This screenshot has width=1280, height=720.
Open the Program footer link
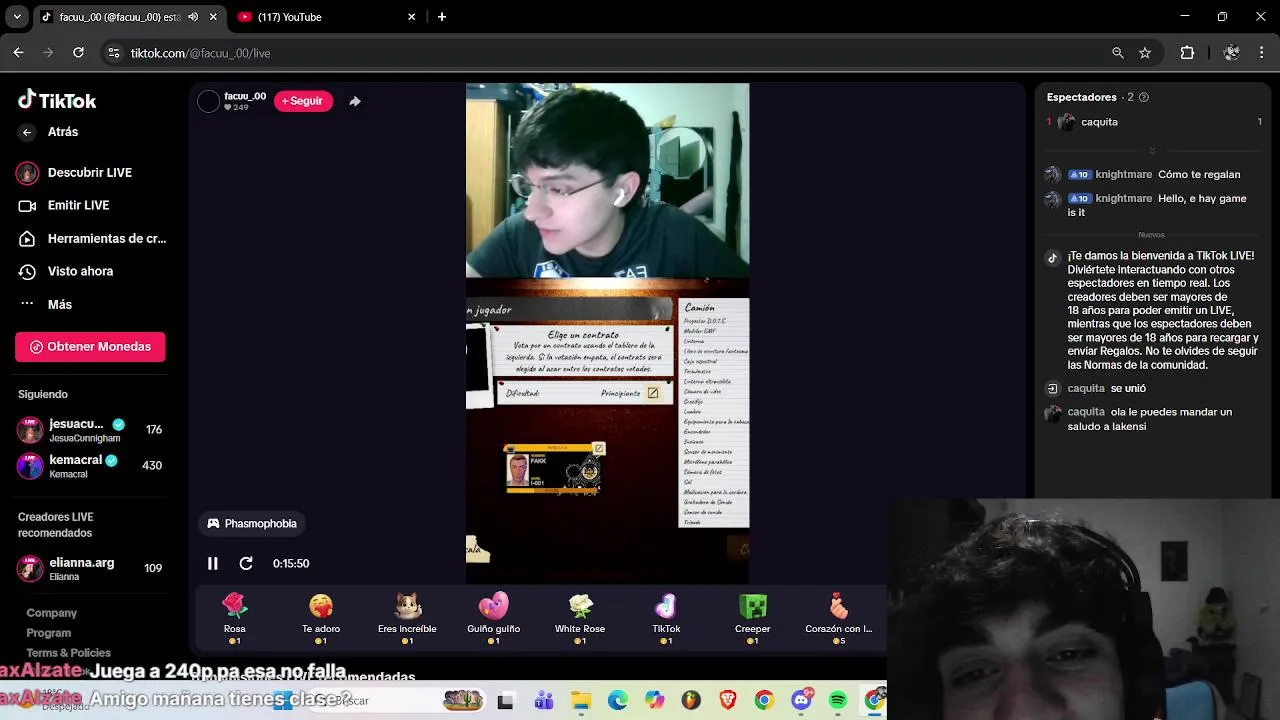pyautogui.click(x=49, y=633)
